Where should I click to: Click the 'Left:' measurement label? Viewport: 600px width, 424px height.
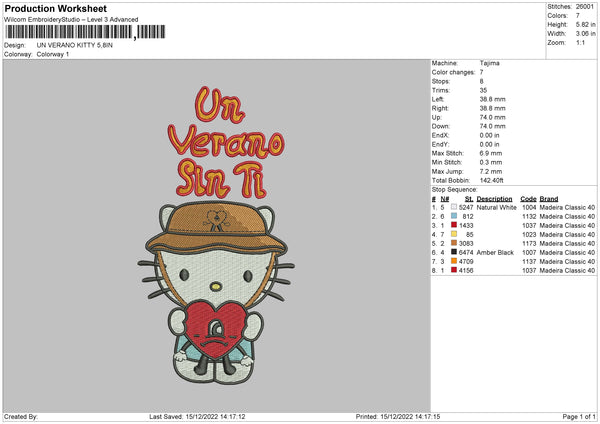pos(438,99)
